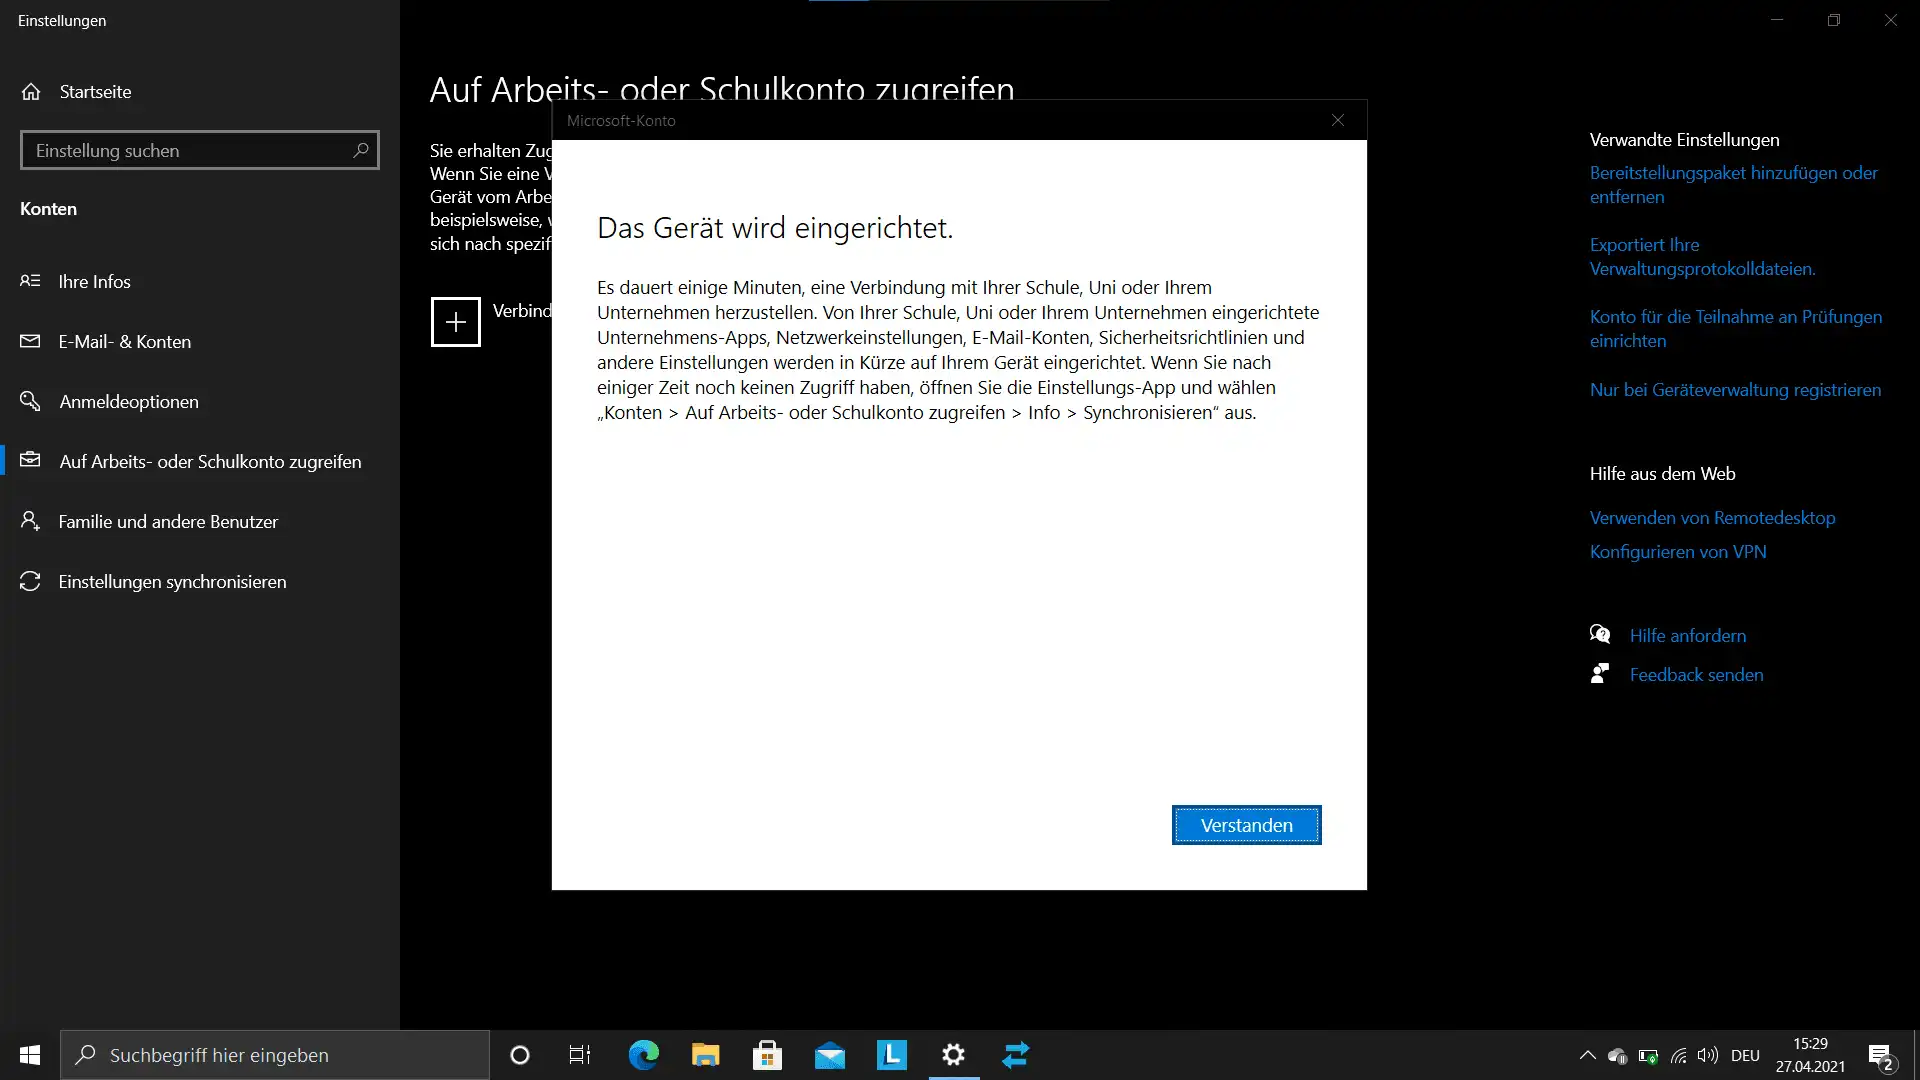Click the Verwandte Einstellungen heading

(1684, 140)
